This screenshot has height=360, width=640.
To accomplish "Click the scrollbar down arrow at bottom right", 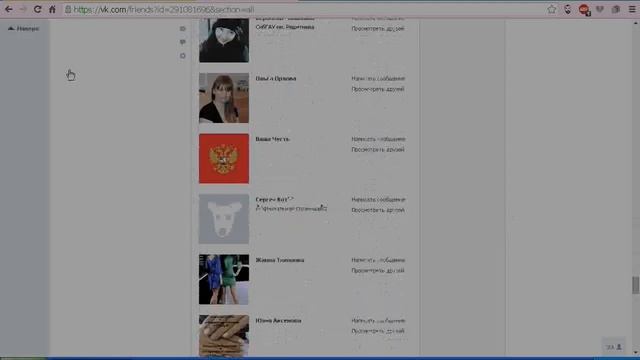I will point(636,353).
